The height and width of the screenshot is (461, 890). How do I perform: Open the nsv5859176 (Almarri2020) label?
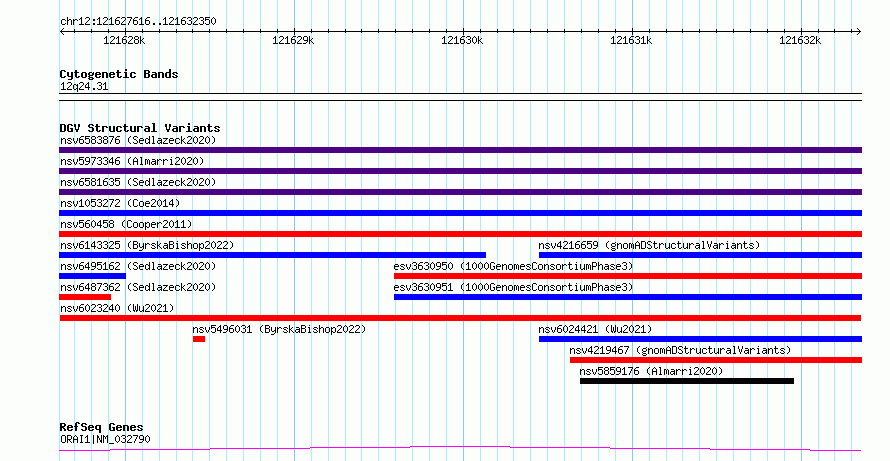pos(652,371)
